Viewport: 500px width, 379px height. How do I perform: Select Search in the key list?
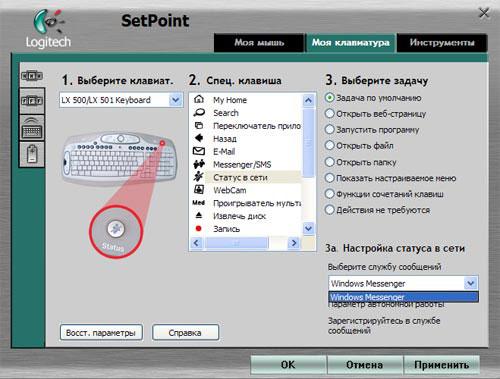coord(226,113)
